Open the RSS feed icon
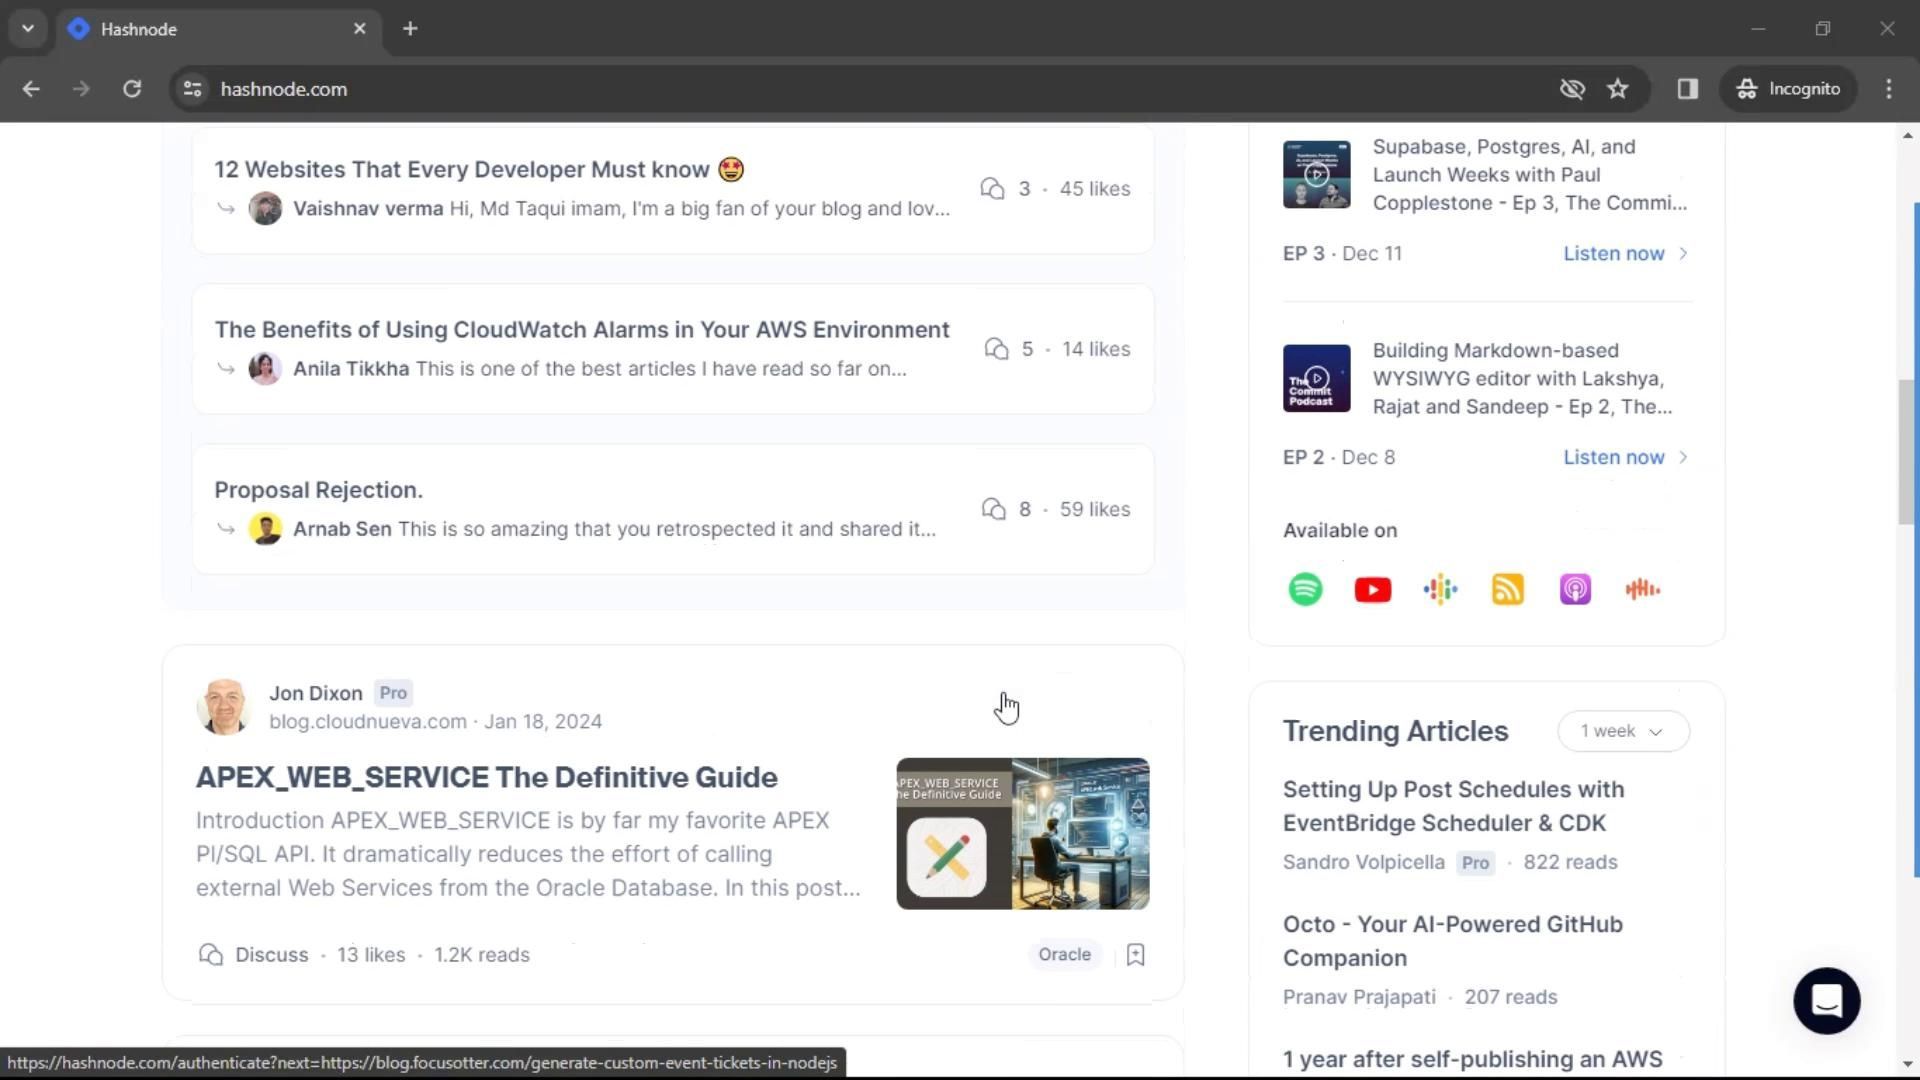The width and height of the screenshot is (1920, 1080). click(1507, 589)
